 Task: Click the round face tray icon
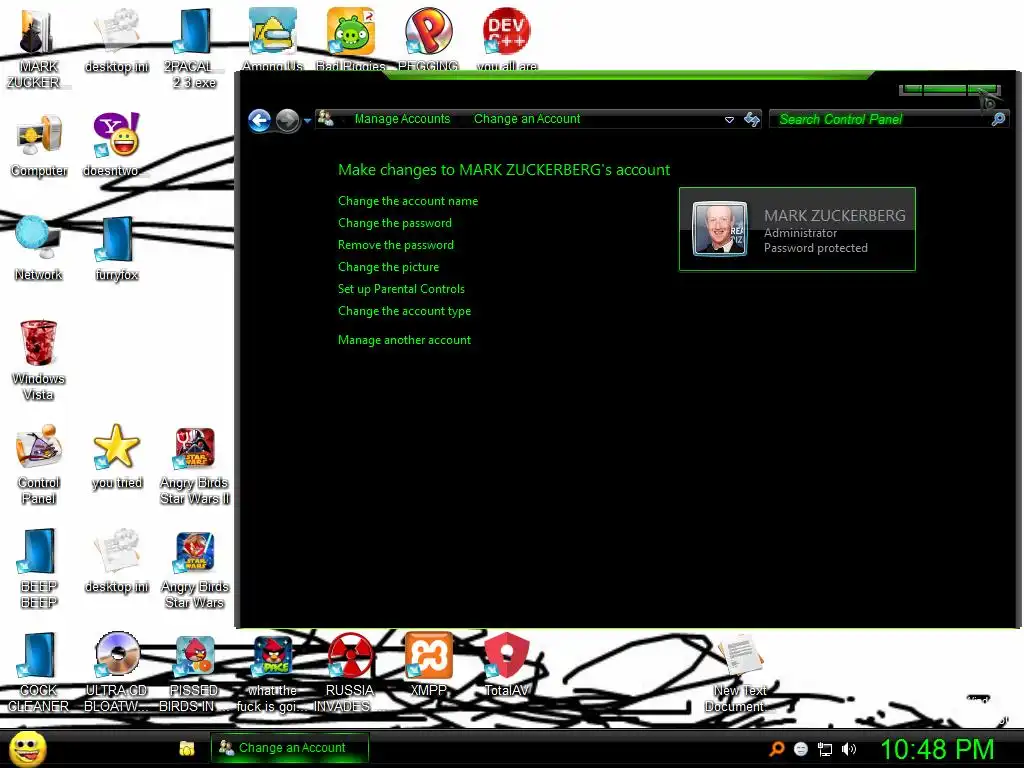tap(801, 749)
